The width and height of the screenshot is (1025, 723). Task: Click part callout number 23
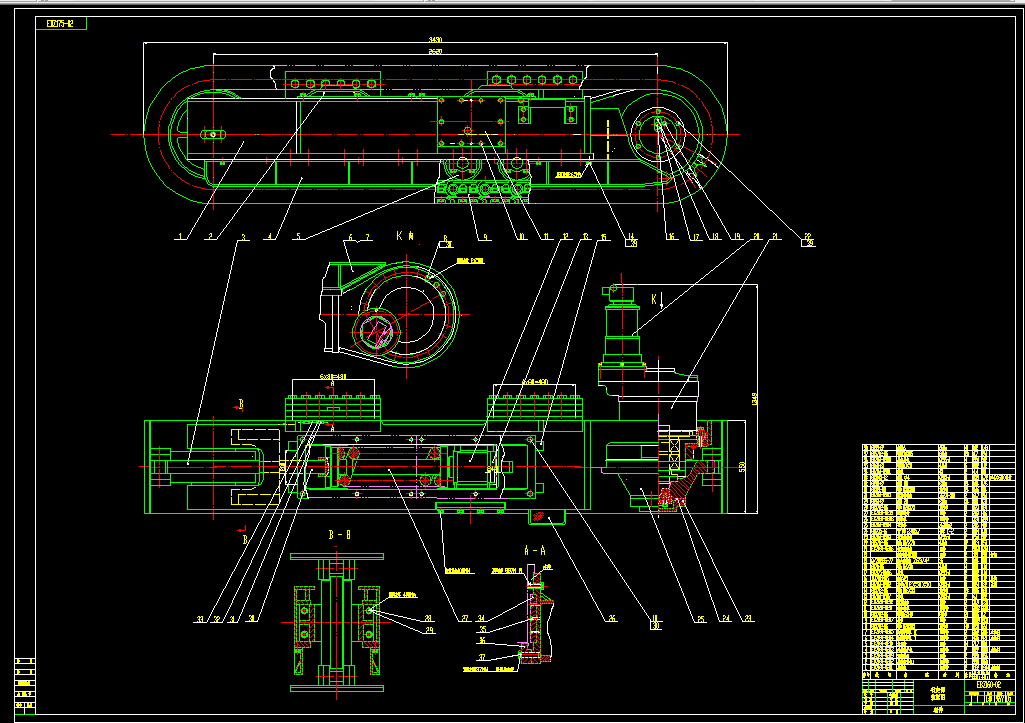(x=748, y=618)
